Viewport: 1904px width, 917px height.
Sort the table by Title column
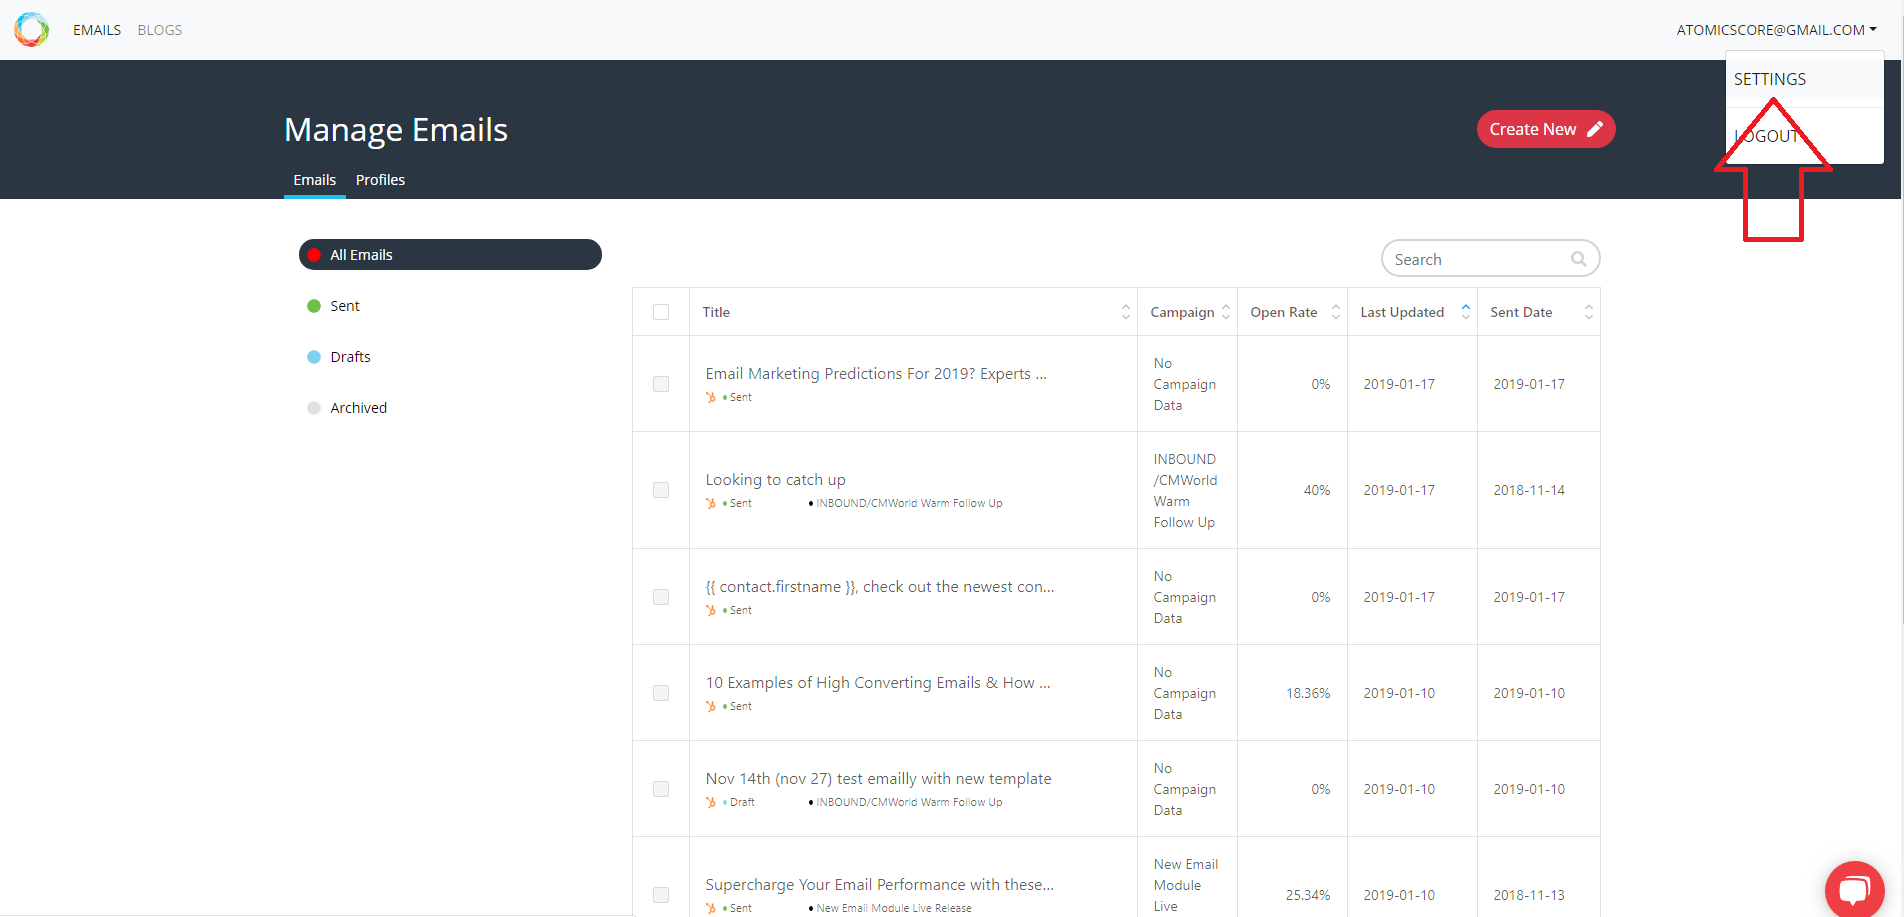tap(1125, 312)
